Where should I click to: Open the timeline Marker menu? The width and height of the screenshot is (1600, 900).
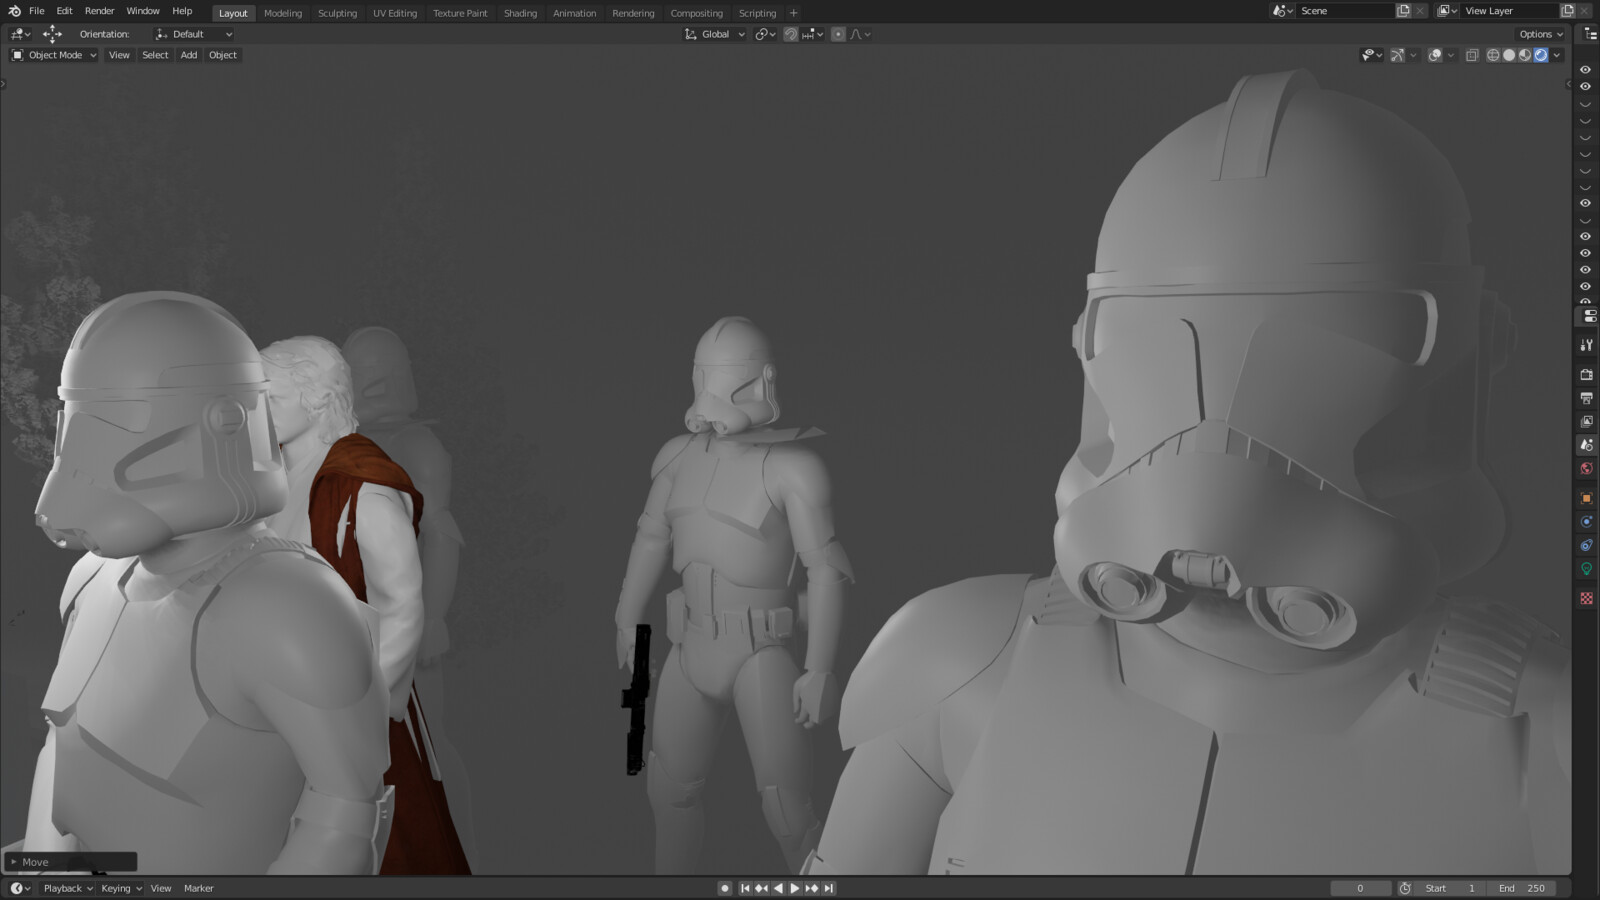click(x=198, y=888)
